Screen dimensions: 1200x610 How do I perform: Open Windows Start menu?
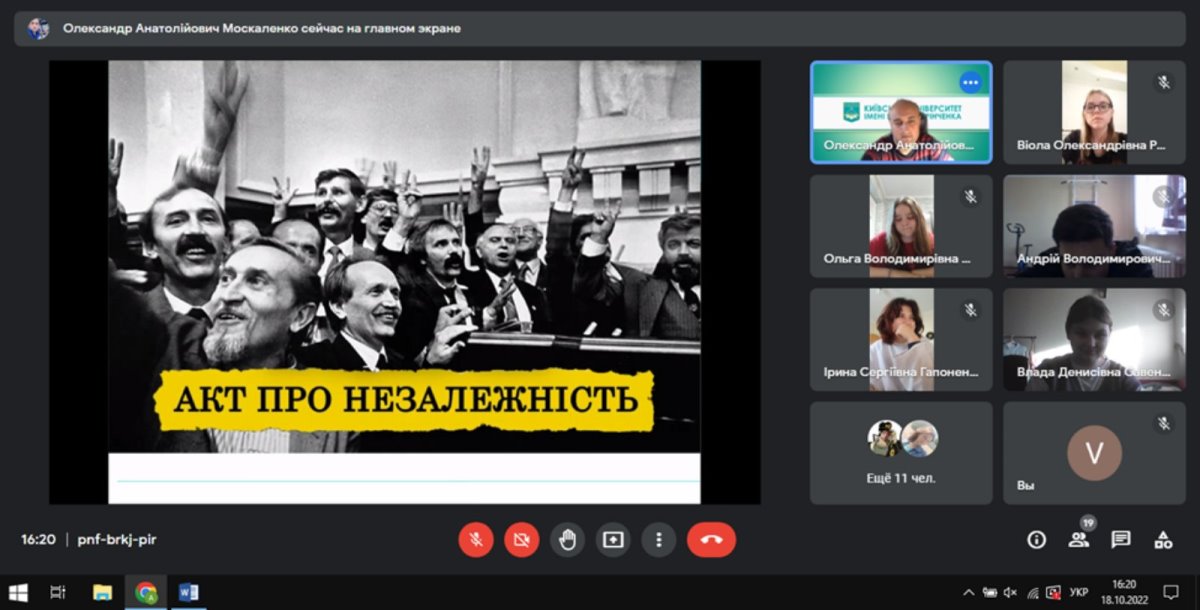pos(18,592)
